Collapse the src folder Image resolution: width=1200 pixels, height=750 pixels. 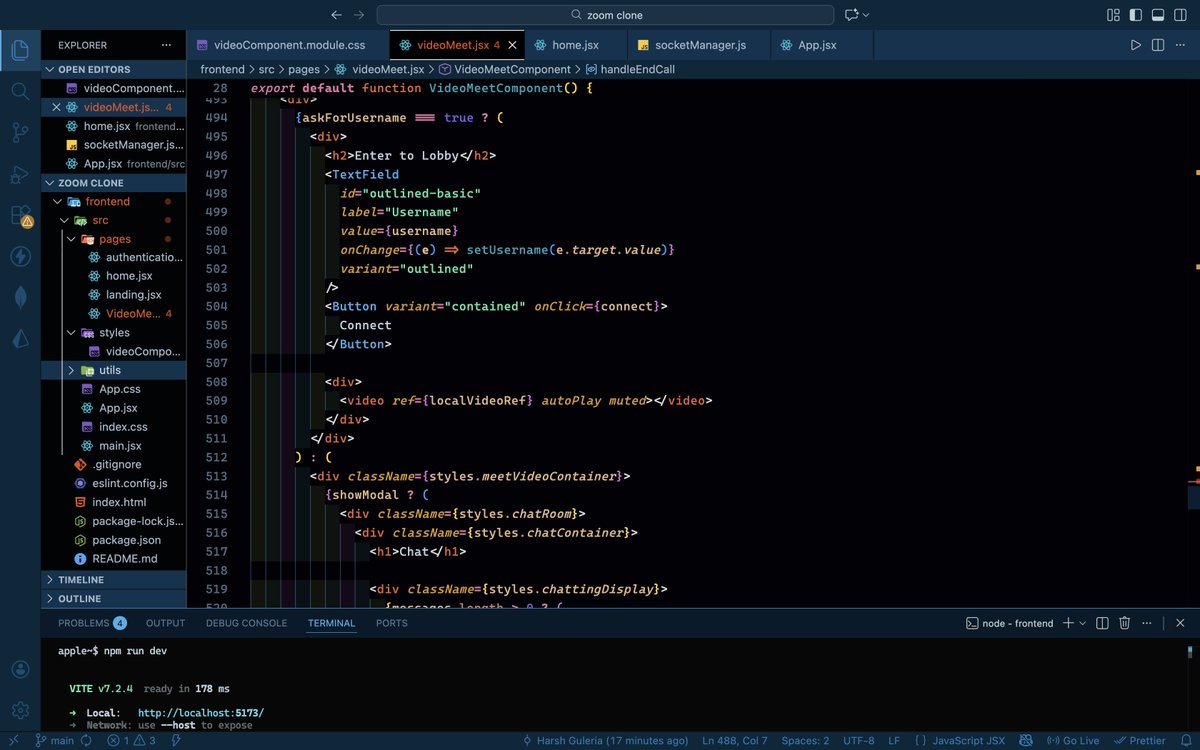click(x=113, y=220)
